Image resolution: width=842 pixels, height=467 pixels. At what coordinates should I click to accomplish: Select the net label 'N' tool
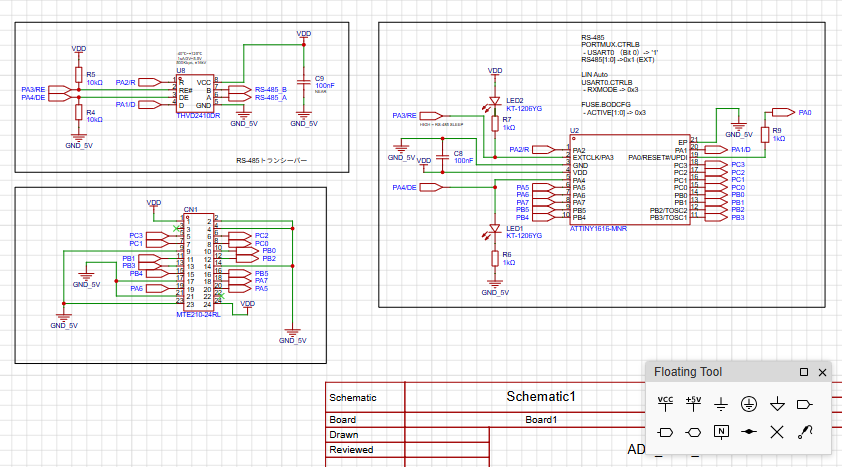(x=721, y=432)
